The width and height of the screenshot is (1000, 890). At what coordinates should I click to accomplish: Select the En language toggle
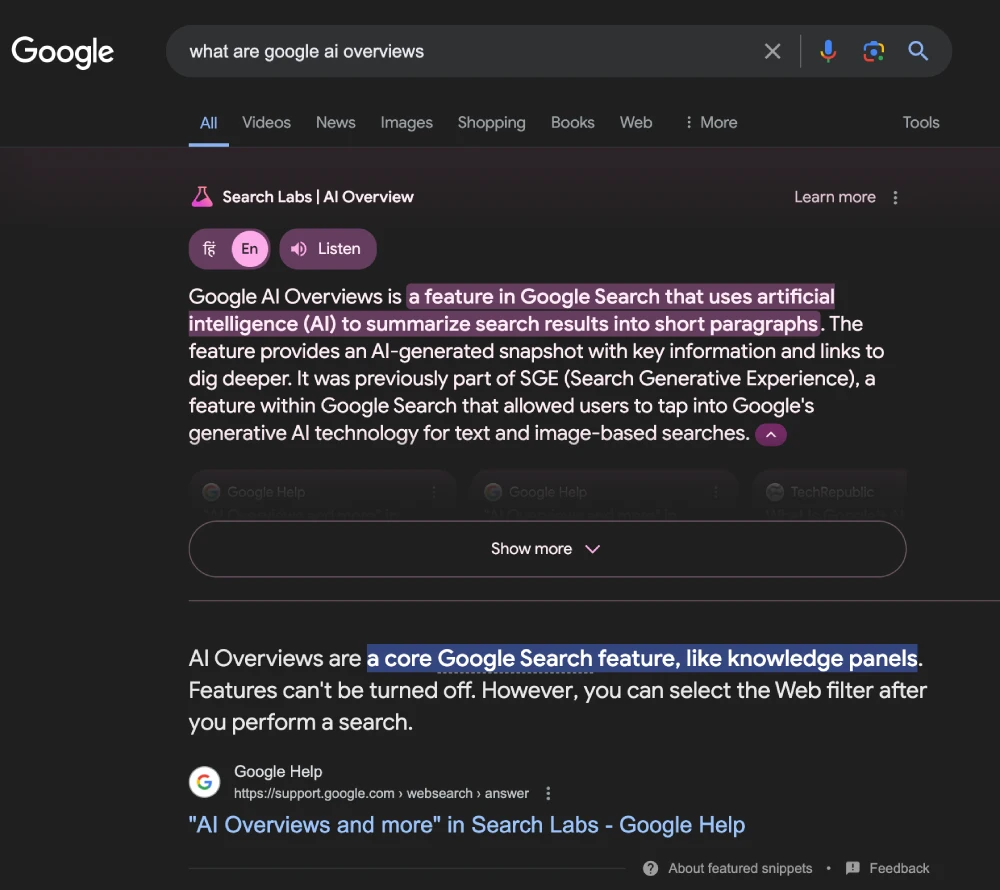pos(250,249)
